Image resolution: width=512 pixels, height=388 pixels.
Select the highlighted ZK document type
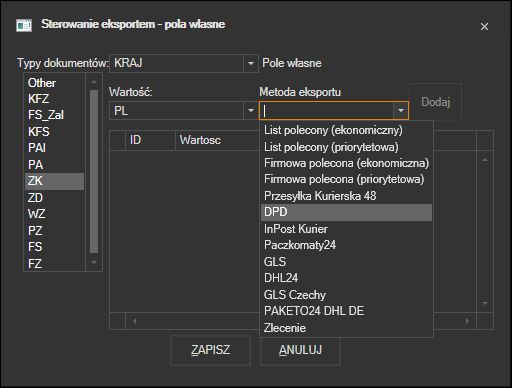tap(54, 181)
